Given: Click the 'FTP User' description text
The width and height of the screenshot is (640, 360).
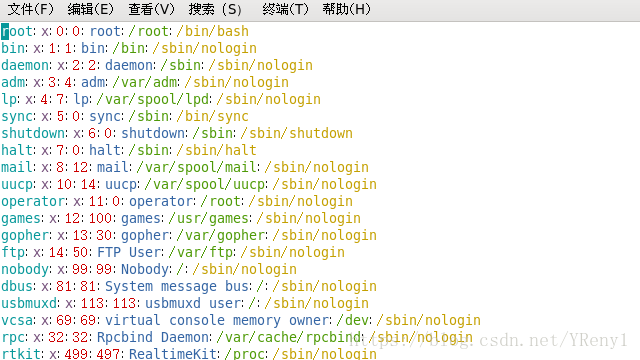Looking at the screenshot, I should [129, 252].
